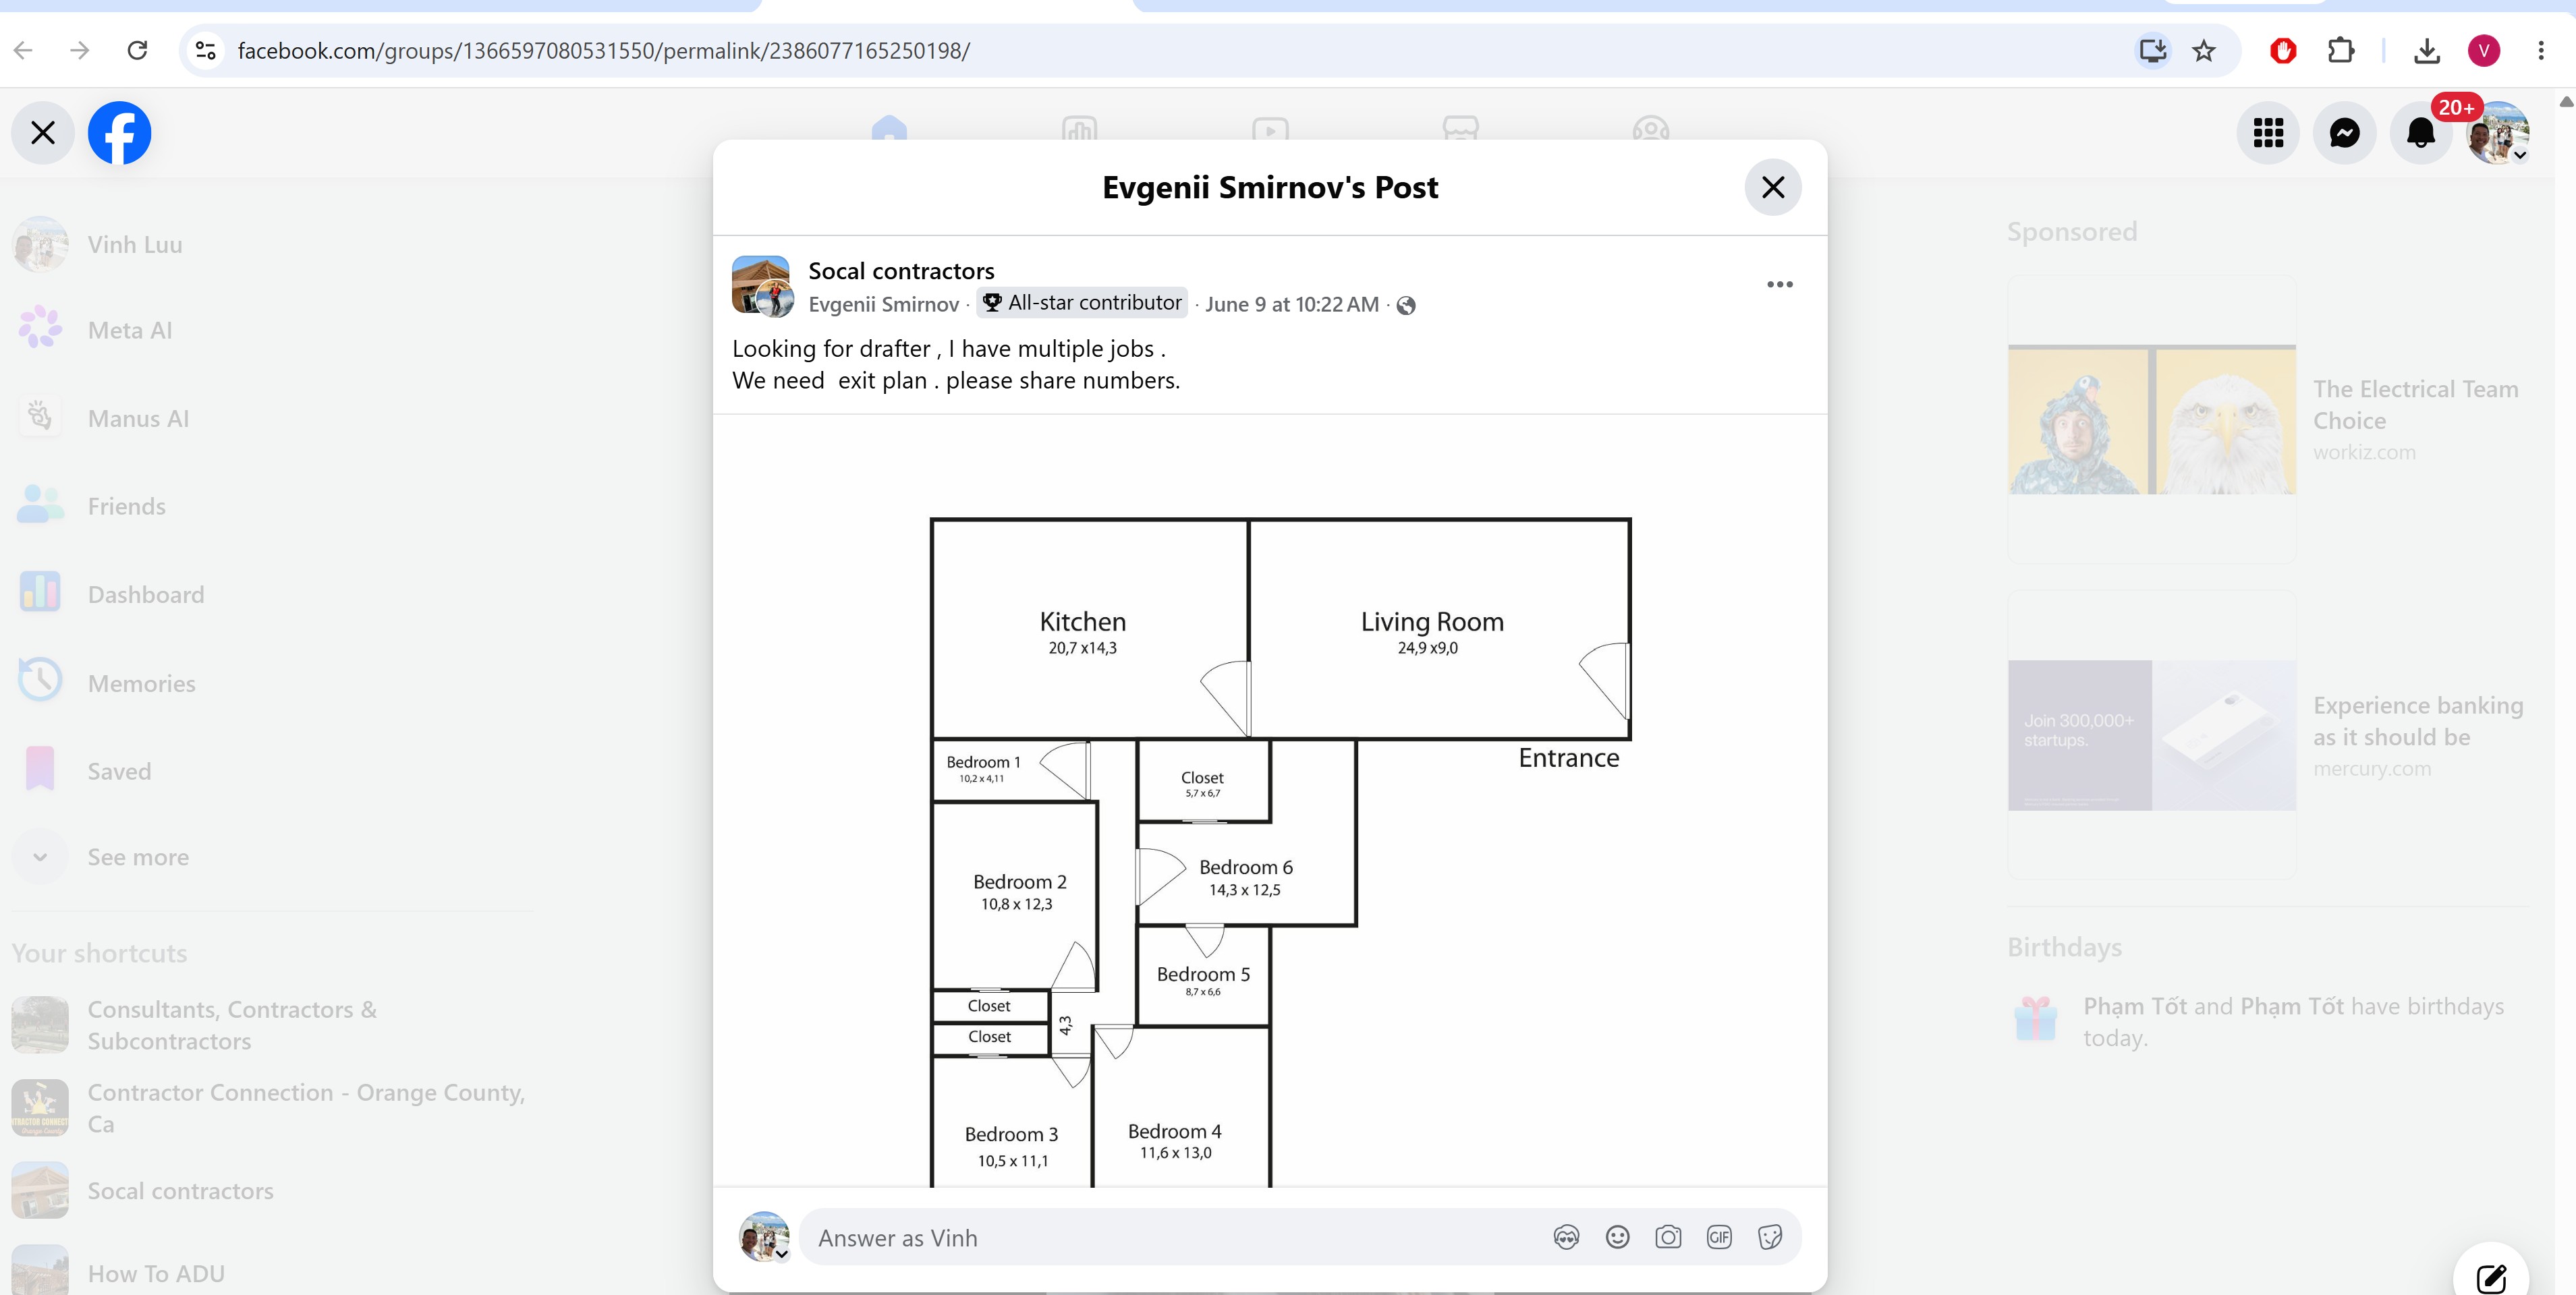
Task: Click the Mercury banking ad image
Action: click(x=2152, y=735)
